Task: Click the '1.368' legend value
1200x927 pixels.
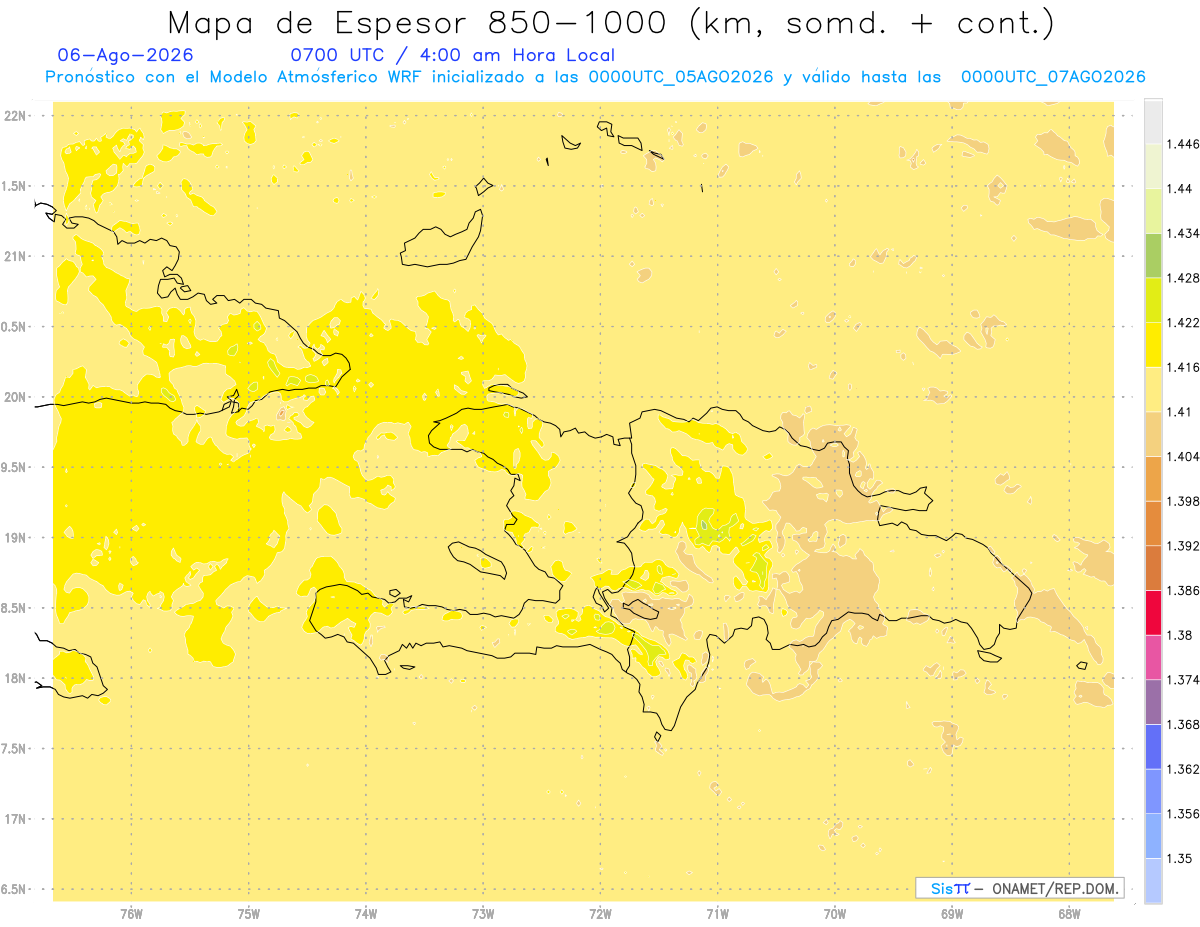Action: point(1183,724)
